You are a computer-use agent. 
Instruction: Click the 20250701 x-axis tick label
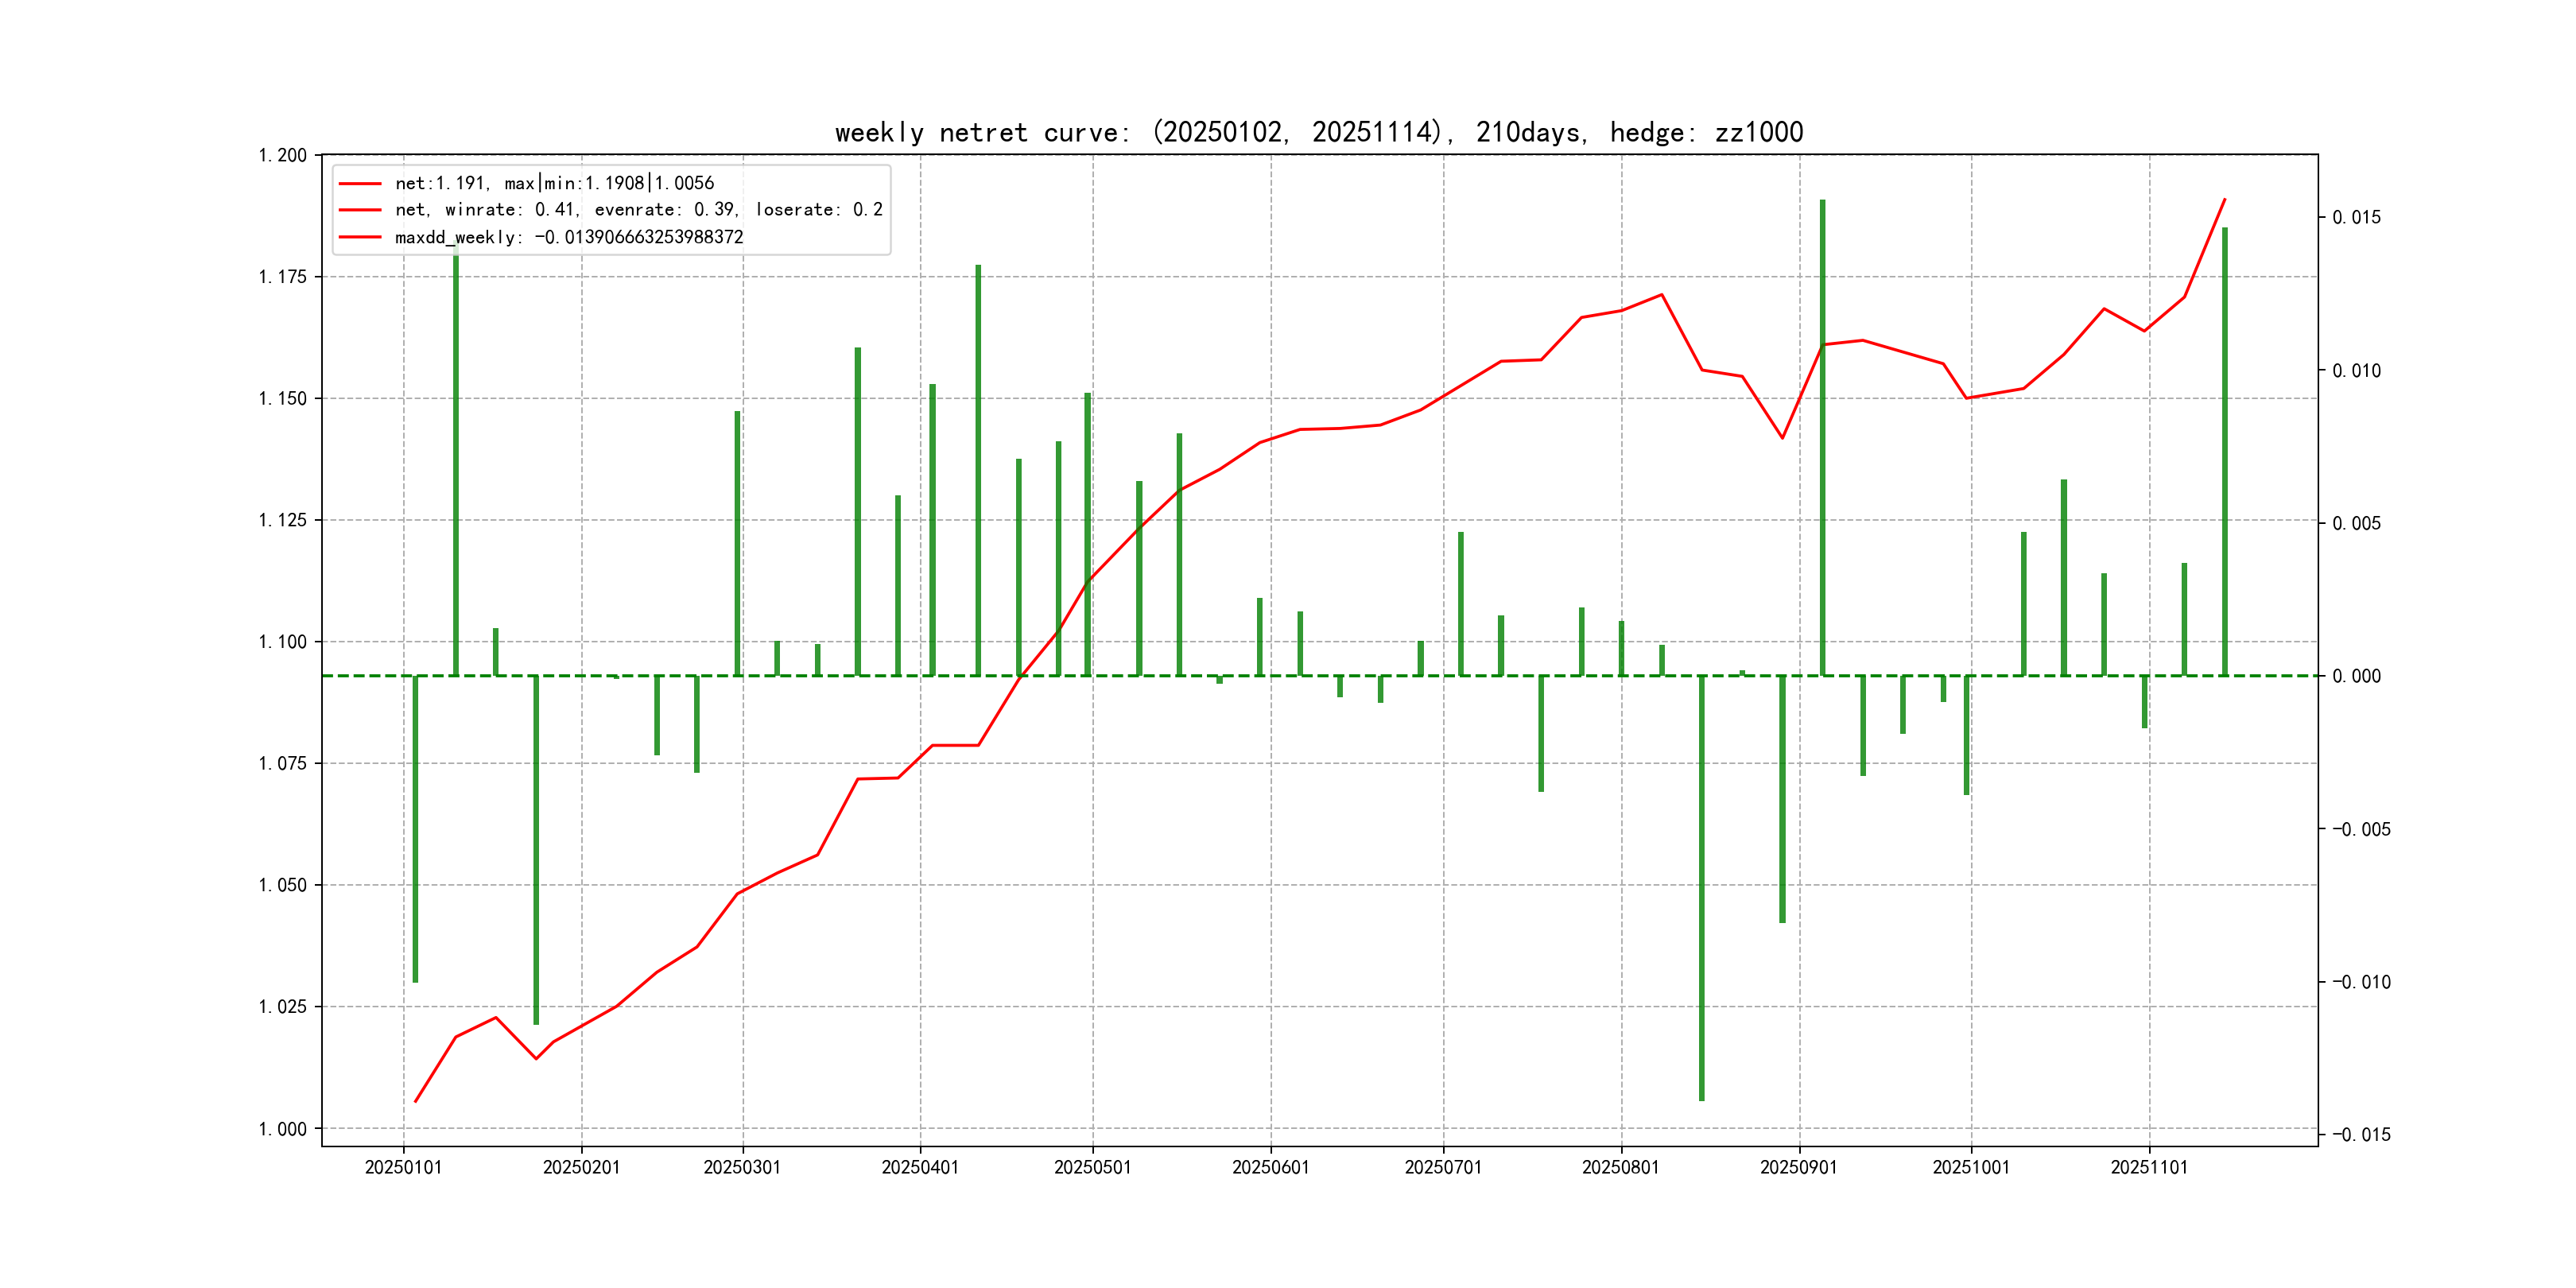(x=1443, y=1167)
